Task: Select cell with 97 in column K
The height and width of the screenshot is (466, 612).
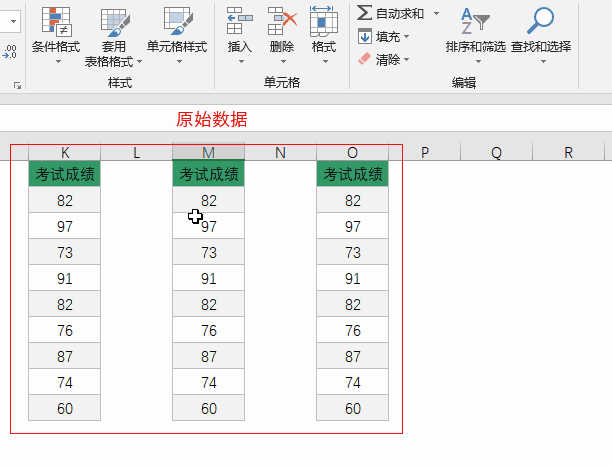Action: [65, 226]
